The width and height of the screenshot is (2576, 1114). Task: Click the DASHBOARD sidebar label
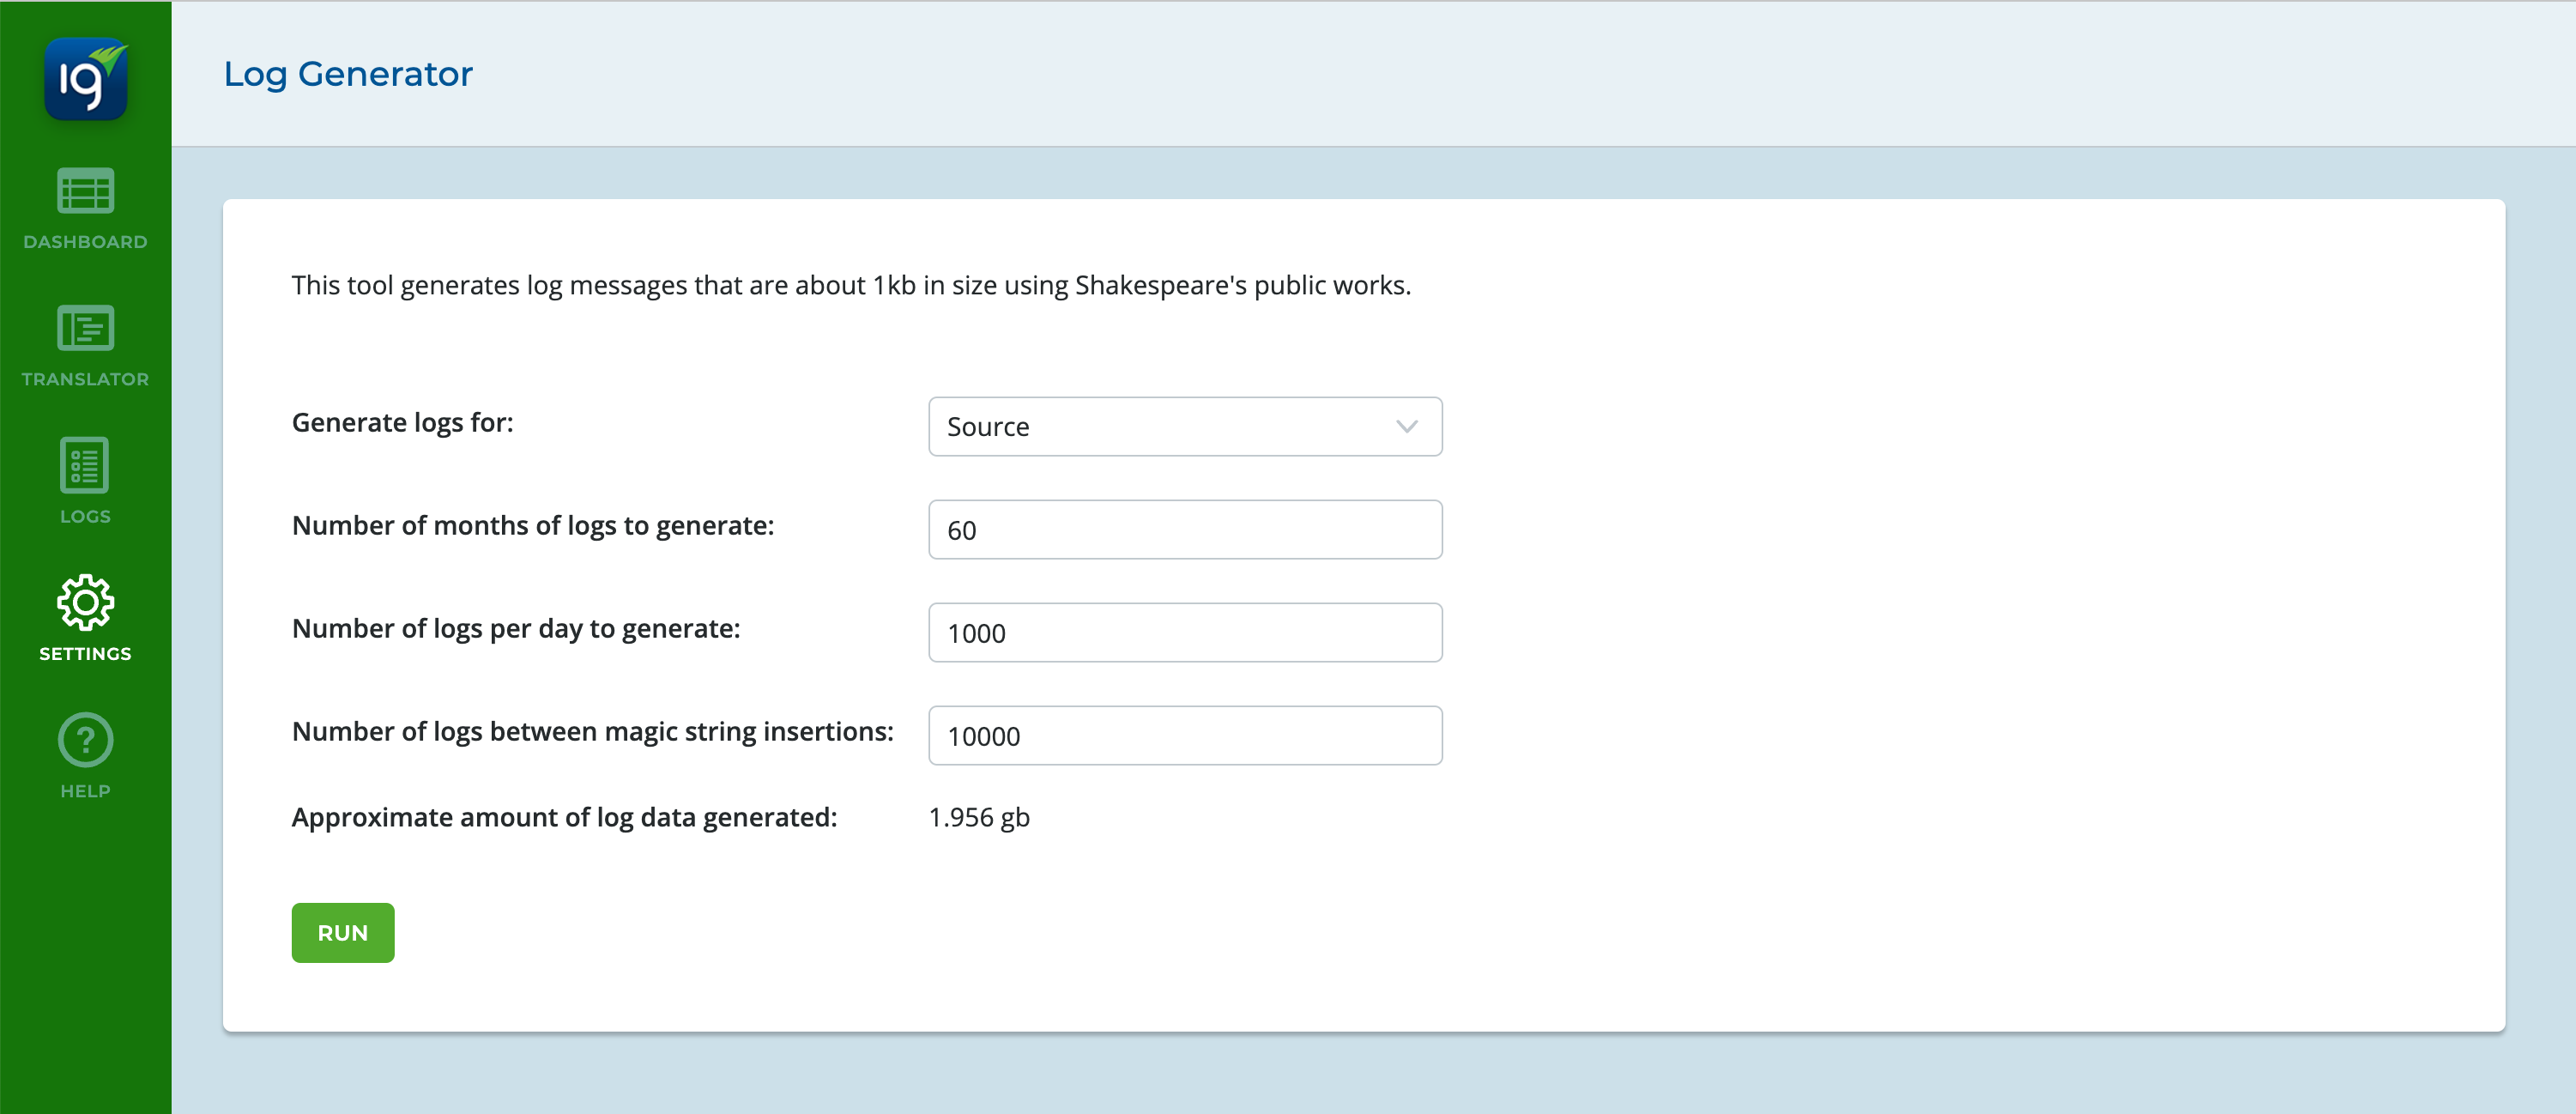coord(86,242)
